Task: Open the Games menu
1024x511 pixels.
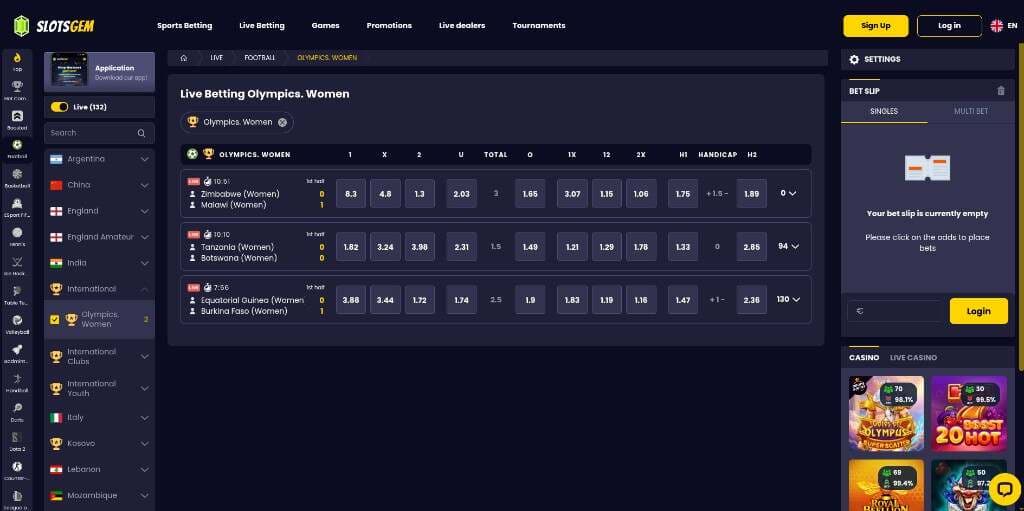Action: click(325, 25)
